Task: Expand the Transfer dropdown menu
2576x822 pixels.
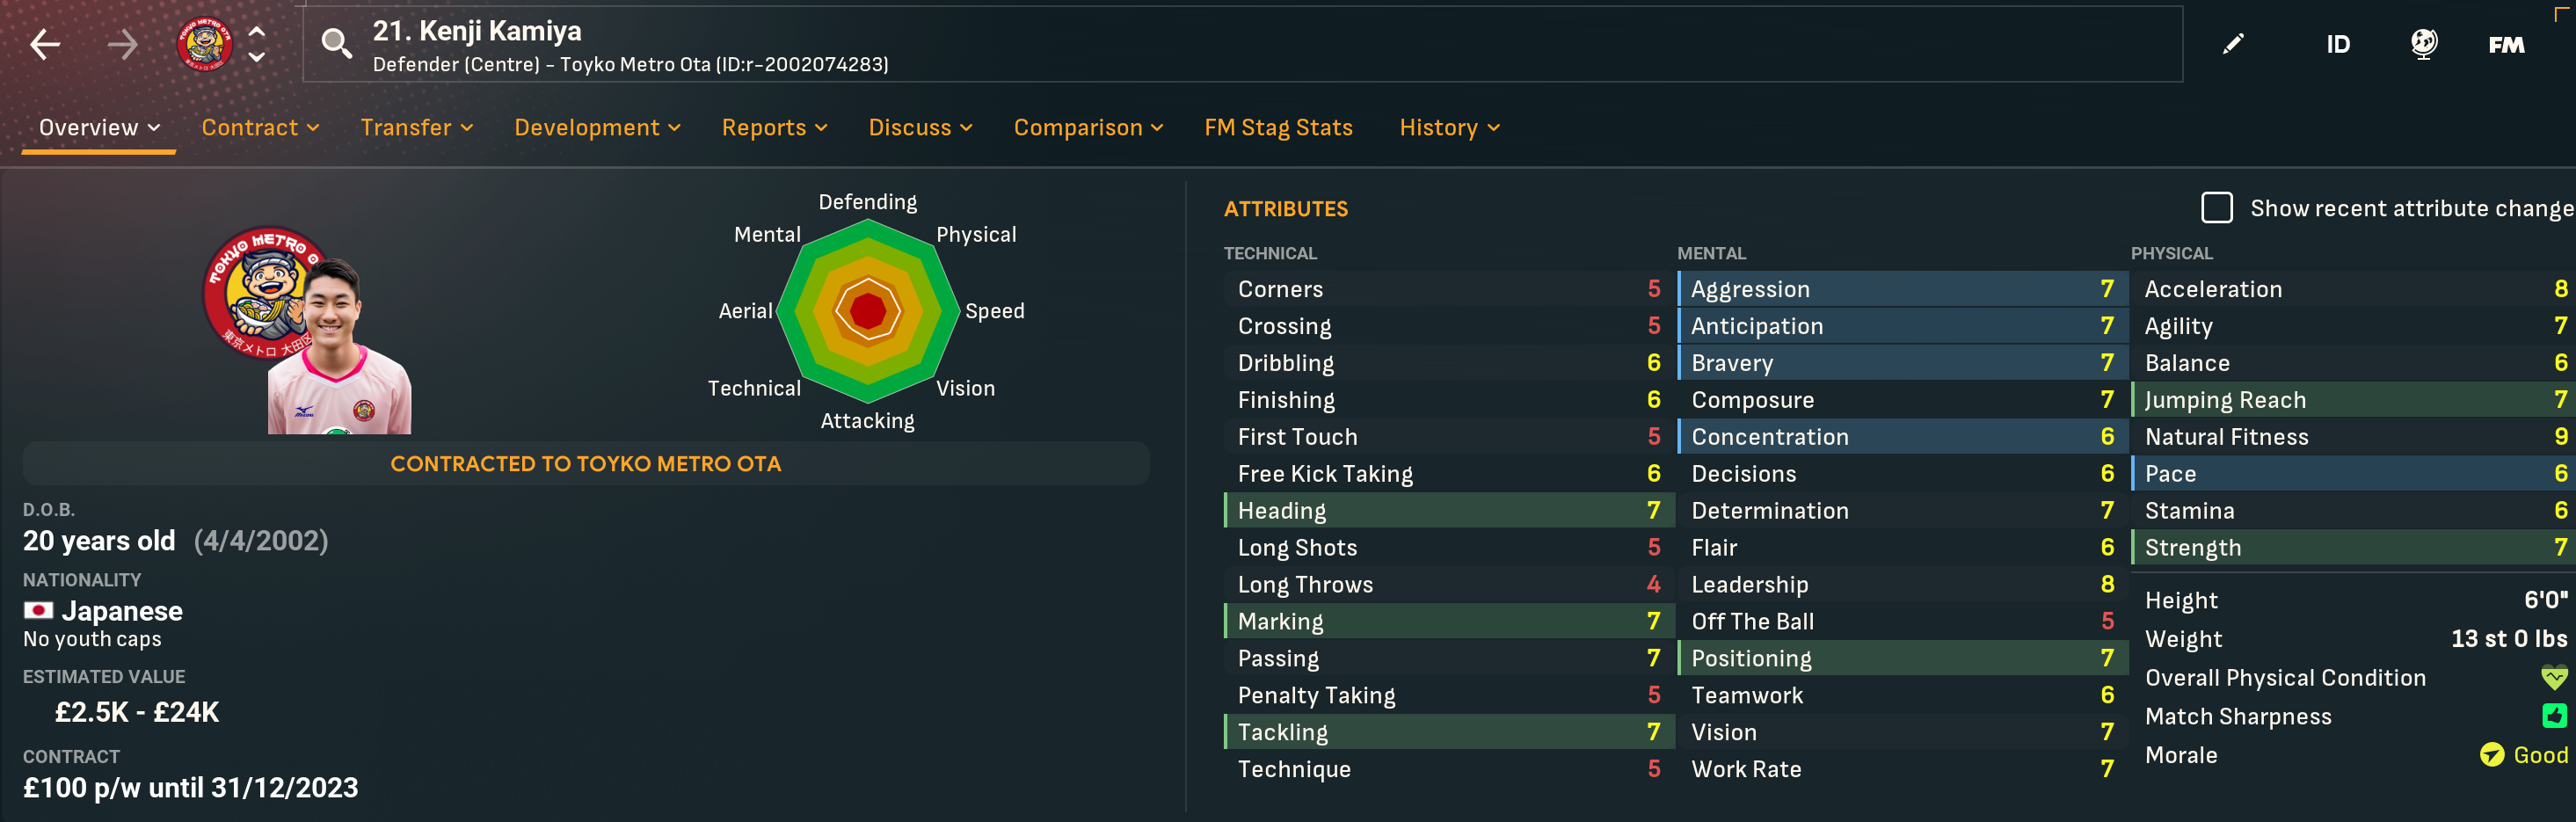Action: (x=416, y=128)
